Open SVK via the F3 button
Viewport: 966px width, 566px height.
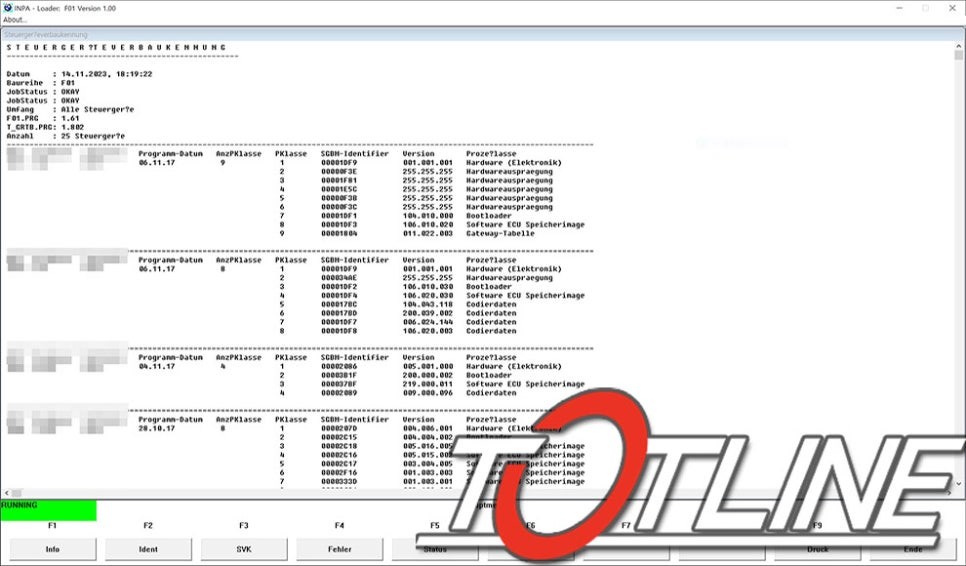point(243,549)
